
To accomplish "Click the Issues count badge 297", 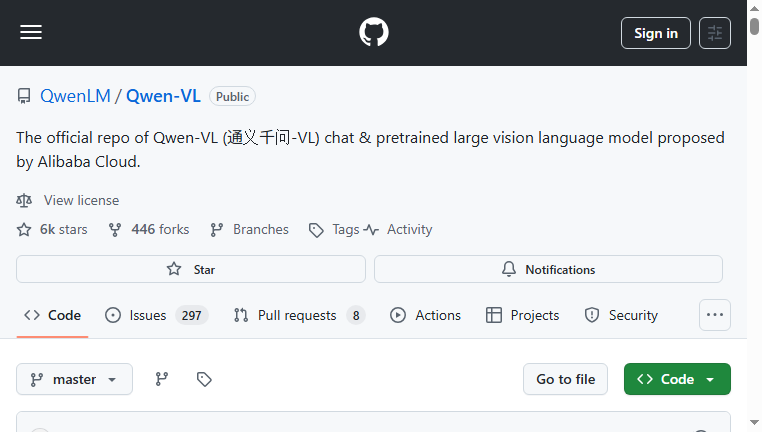I will tap(191, 315).
